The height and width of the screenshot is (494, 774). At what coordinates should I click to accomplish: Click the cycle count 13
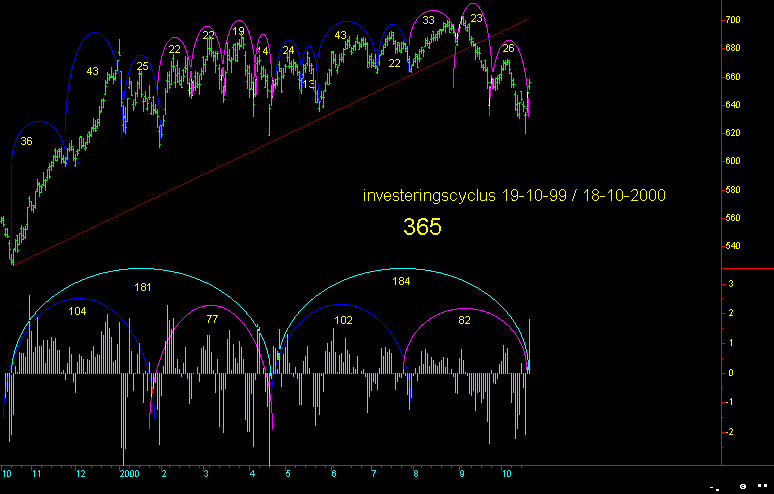pos(309,84)
